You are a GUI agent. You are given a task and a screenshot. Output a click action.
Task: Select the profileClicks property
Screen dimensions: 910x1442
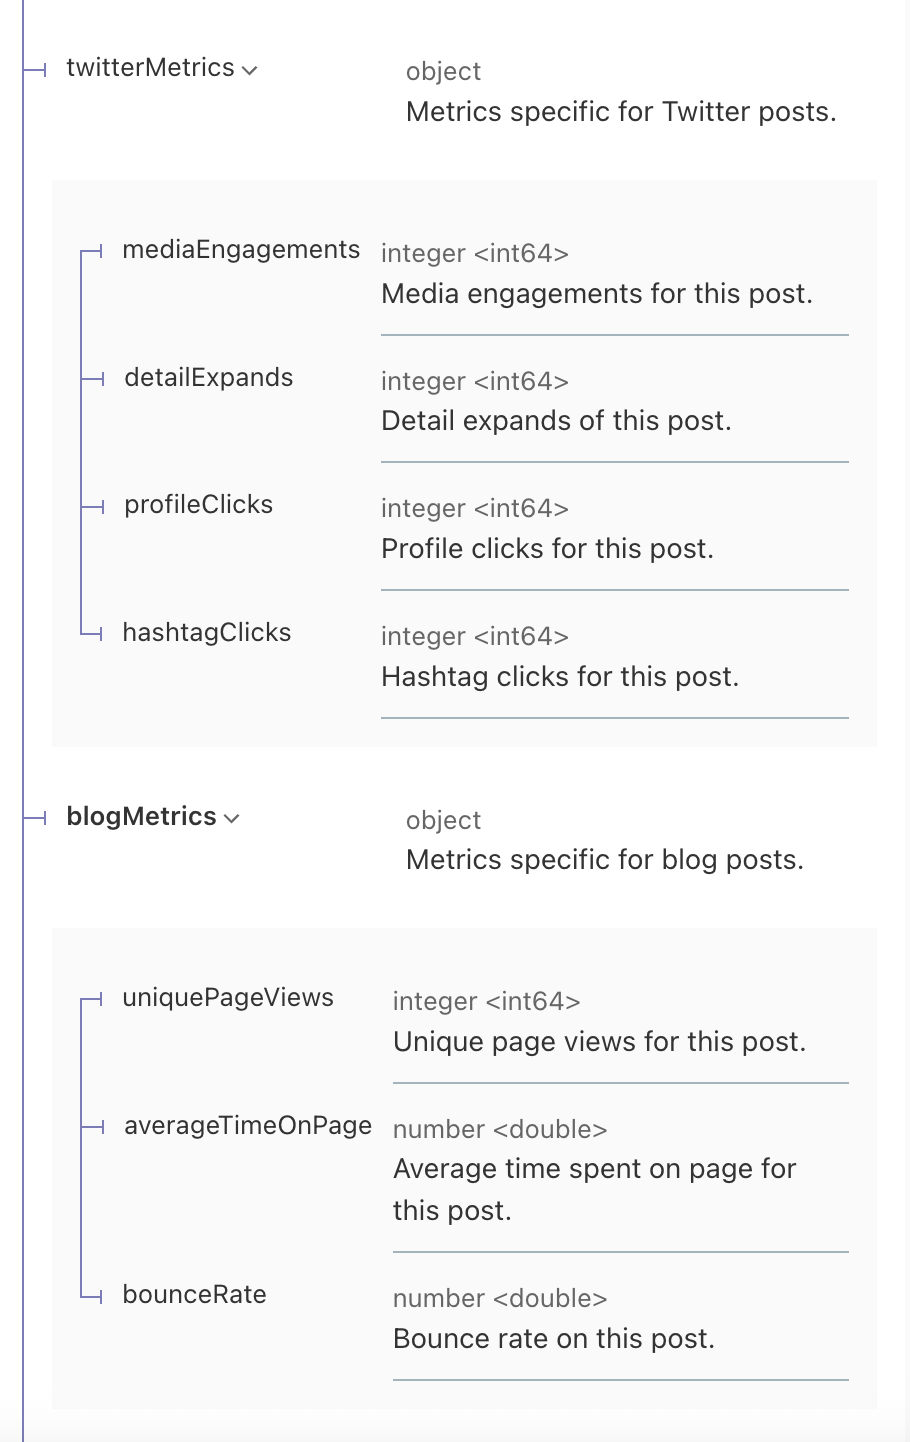(x=197, y=504)
